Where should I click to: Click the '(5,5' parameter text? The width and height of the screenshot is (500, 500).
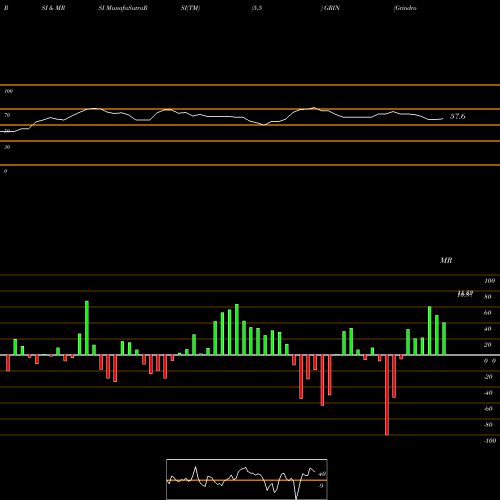pyautogui.click(x=257, y=8)
